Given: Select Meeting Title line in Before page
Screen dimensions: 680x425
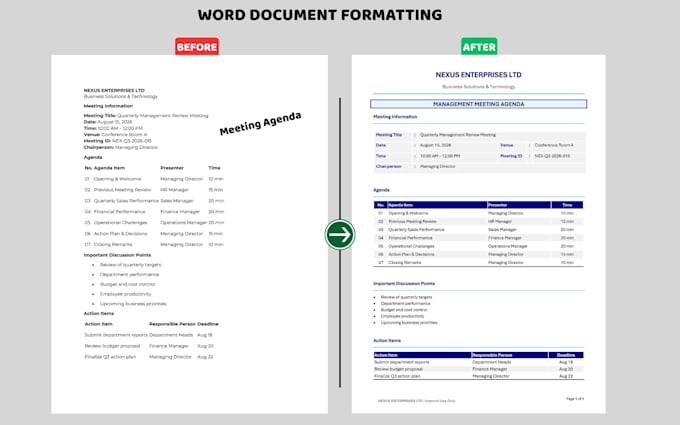Looking at the screenshot, I should (146, 116).
